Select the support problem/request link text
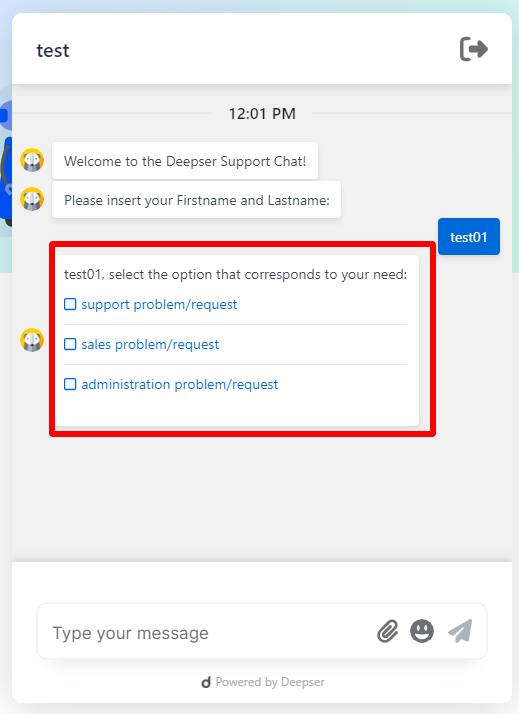This screenshot has width=519, height=714. 159,305
